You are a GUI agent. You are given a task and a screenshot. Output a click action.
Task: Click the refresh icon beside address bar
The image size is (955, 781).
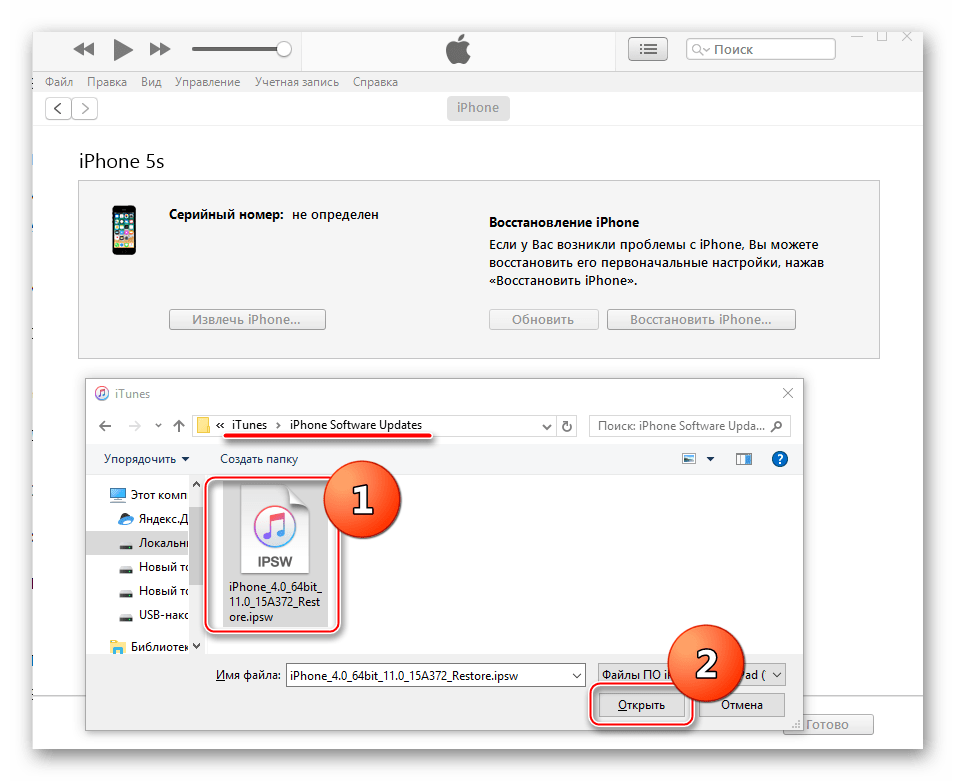[567, 426]
